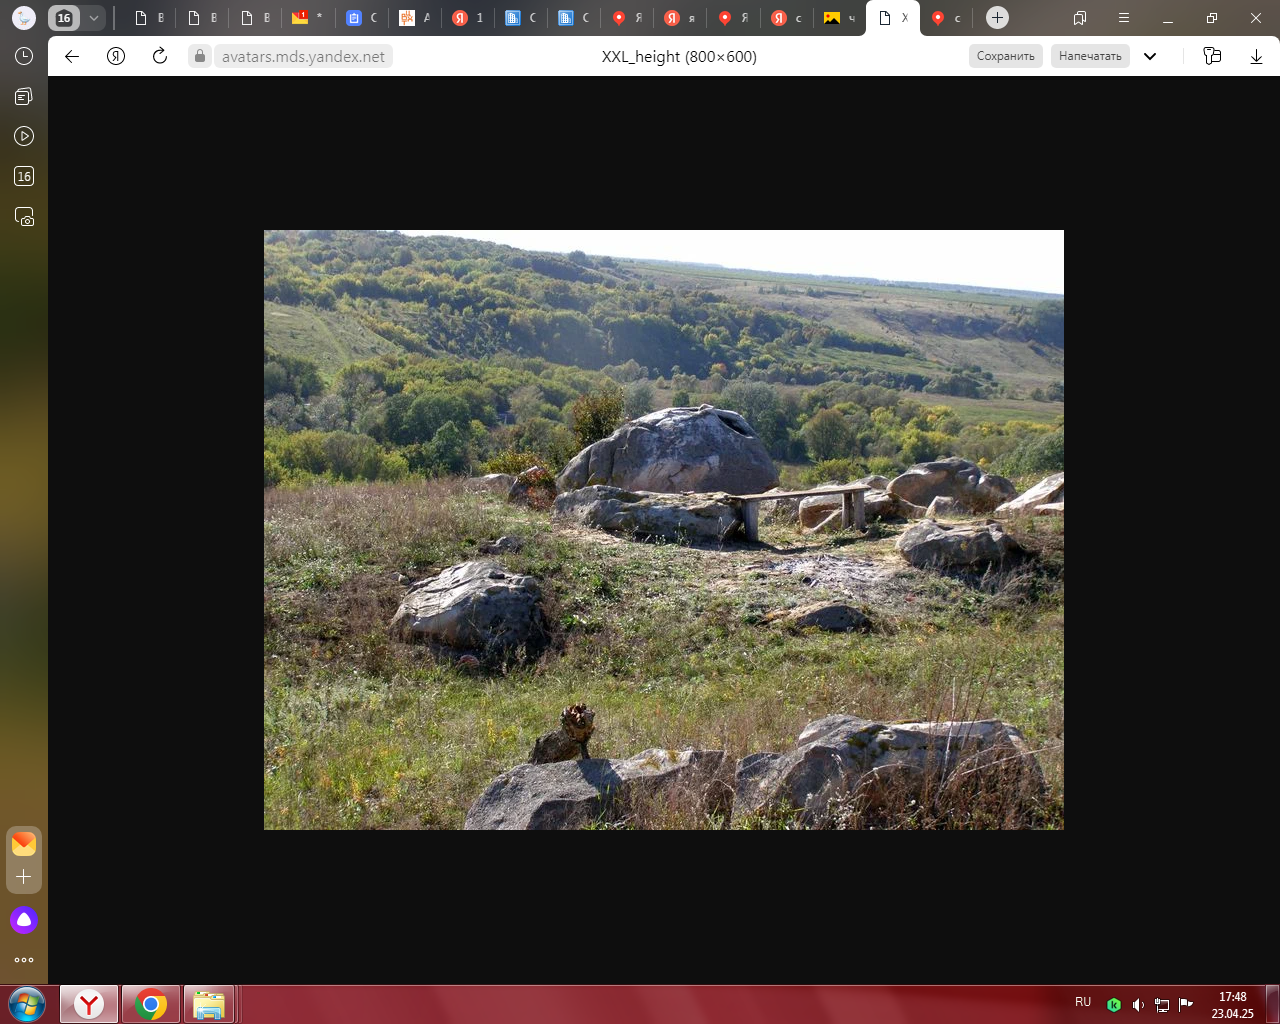The height and width of the screenshot is (1024, 1280).
Task: Open the downloads arrow icon
Action: [1257, 56]
